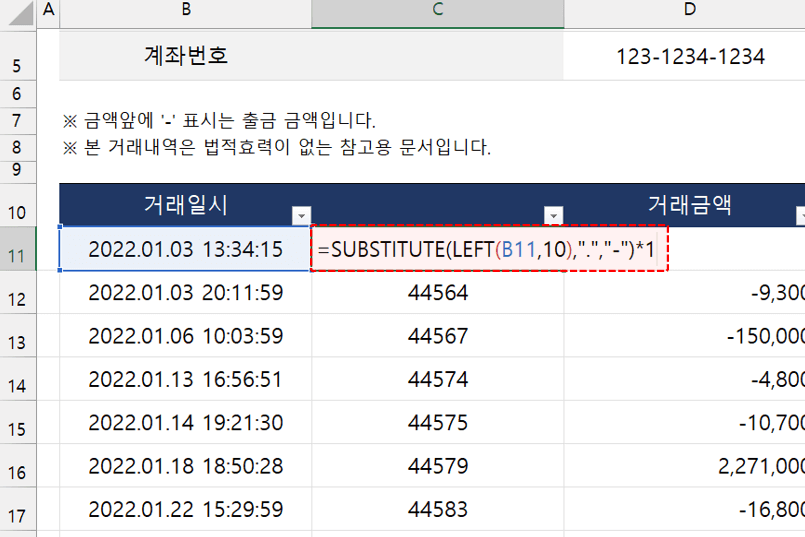Screen dimensions: 805x537
Task: Click the 계좌번호 label cell
Action: [311, 55]
